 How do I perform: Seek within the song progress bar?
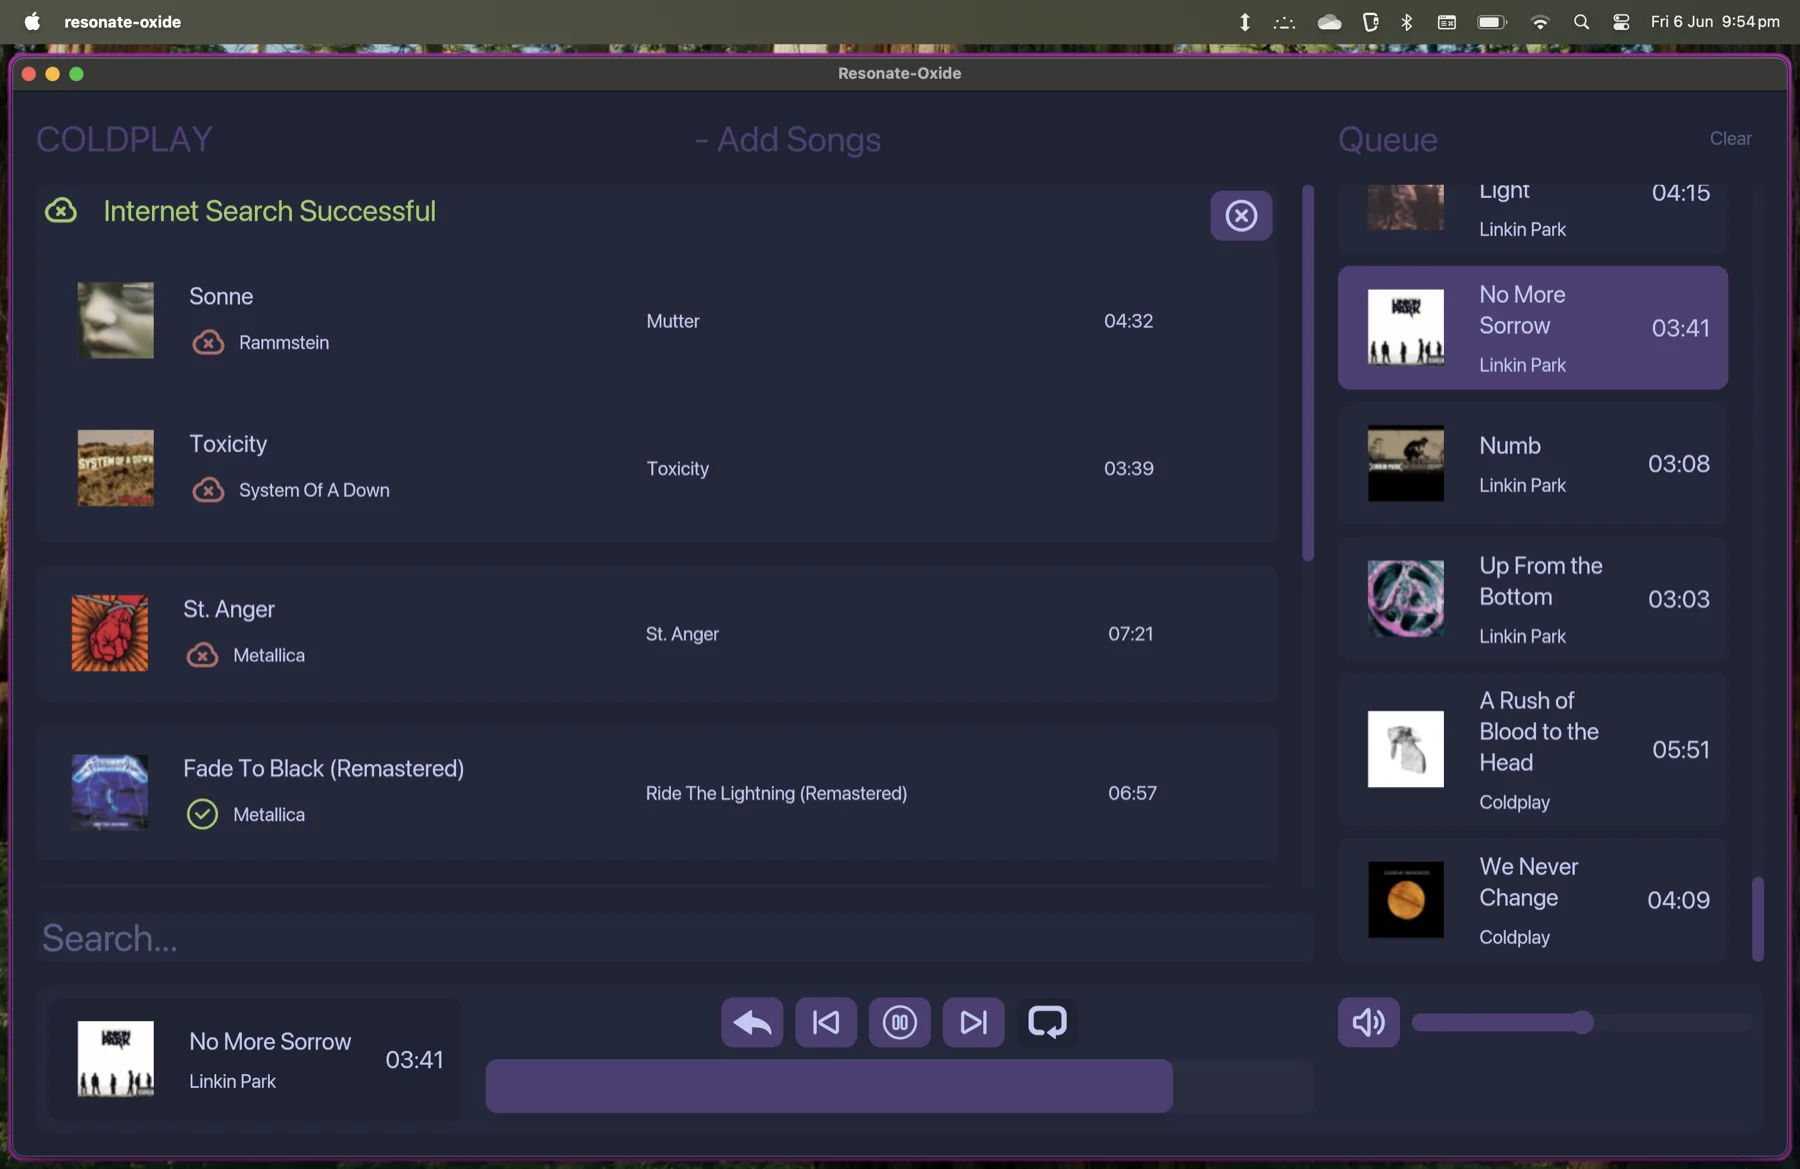(899, 1086)
